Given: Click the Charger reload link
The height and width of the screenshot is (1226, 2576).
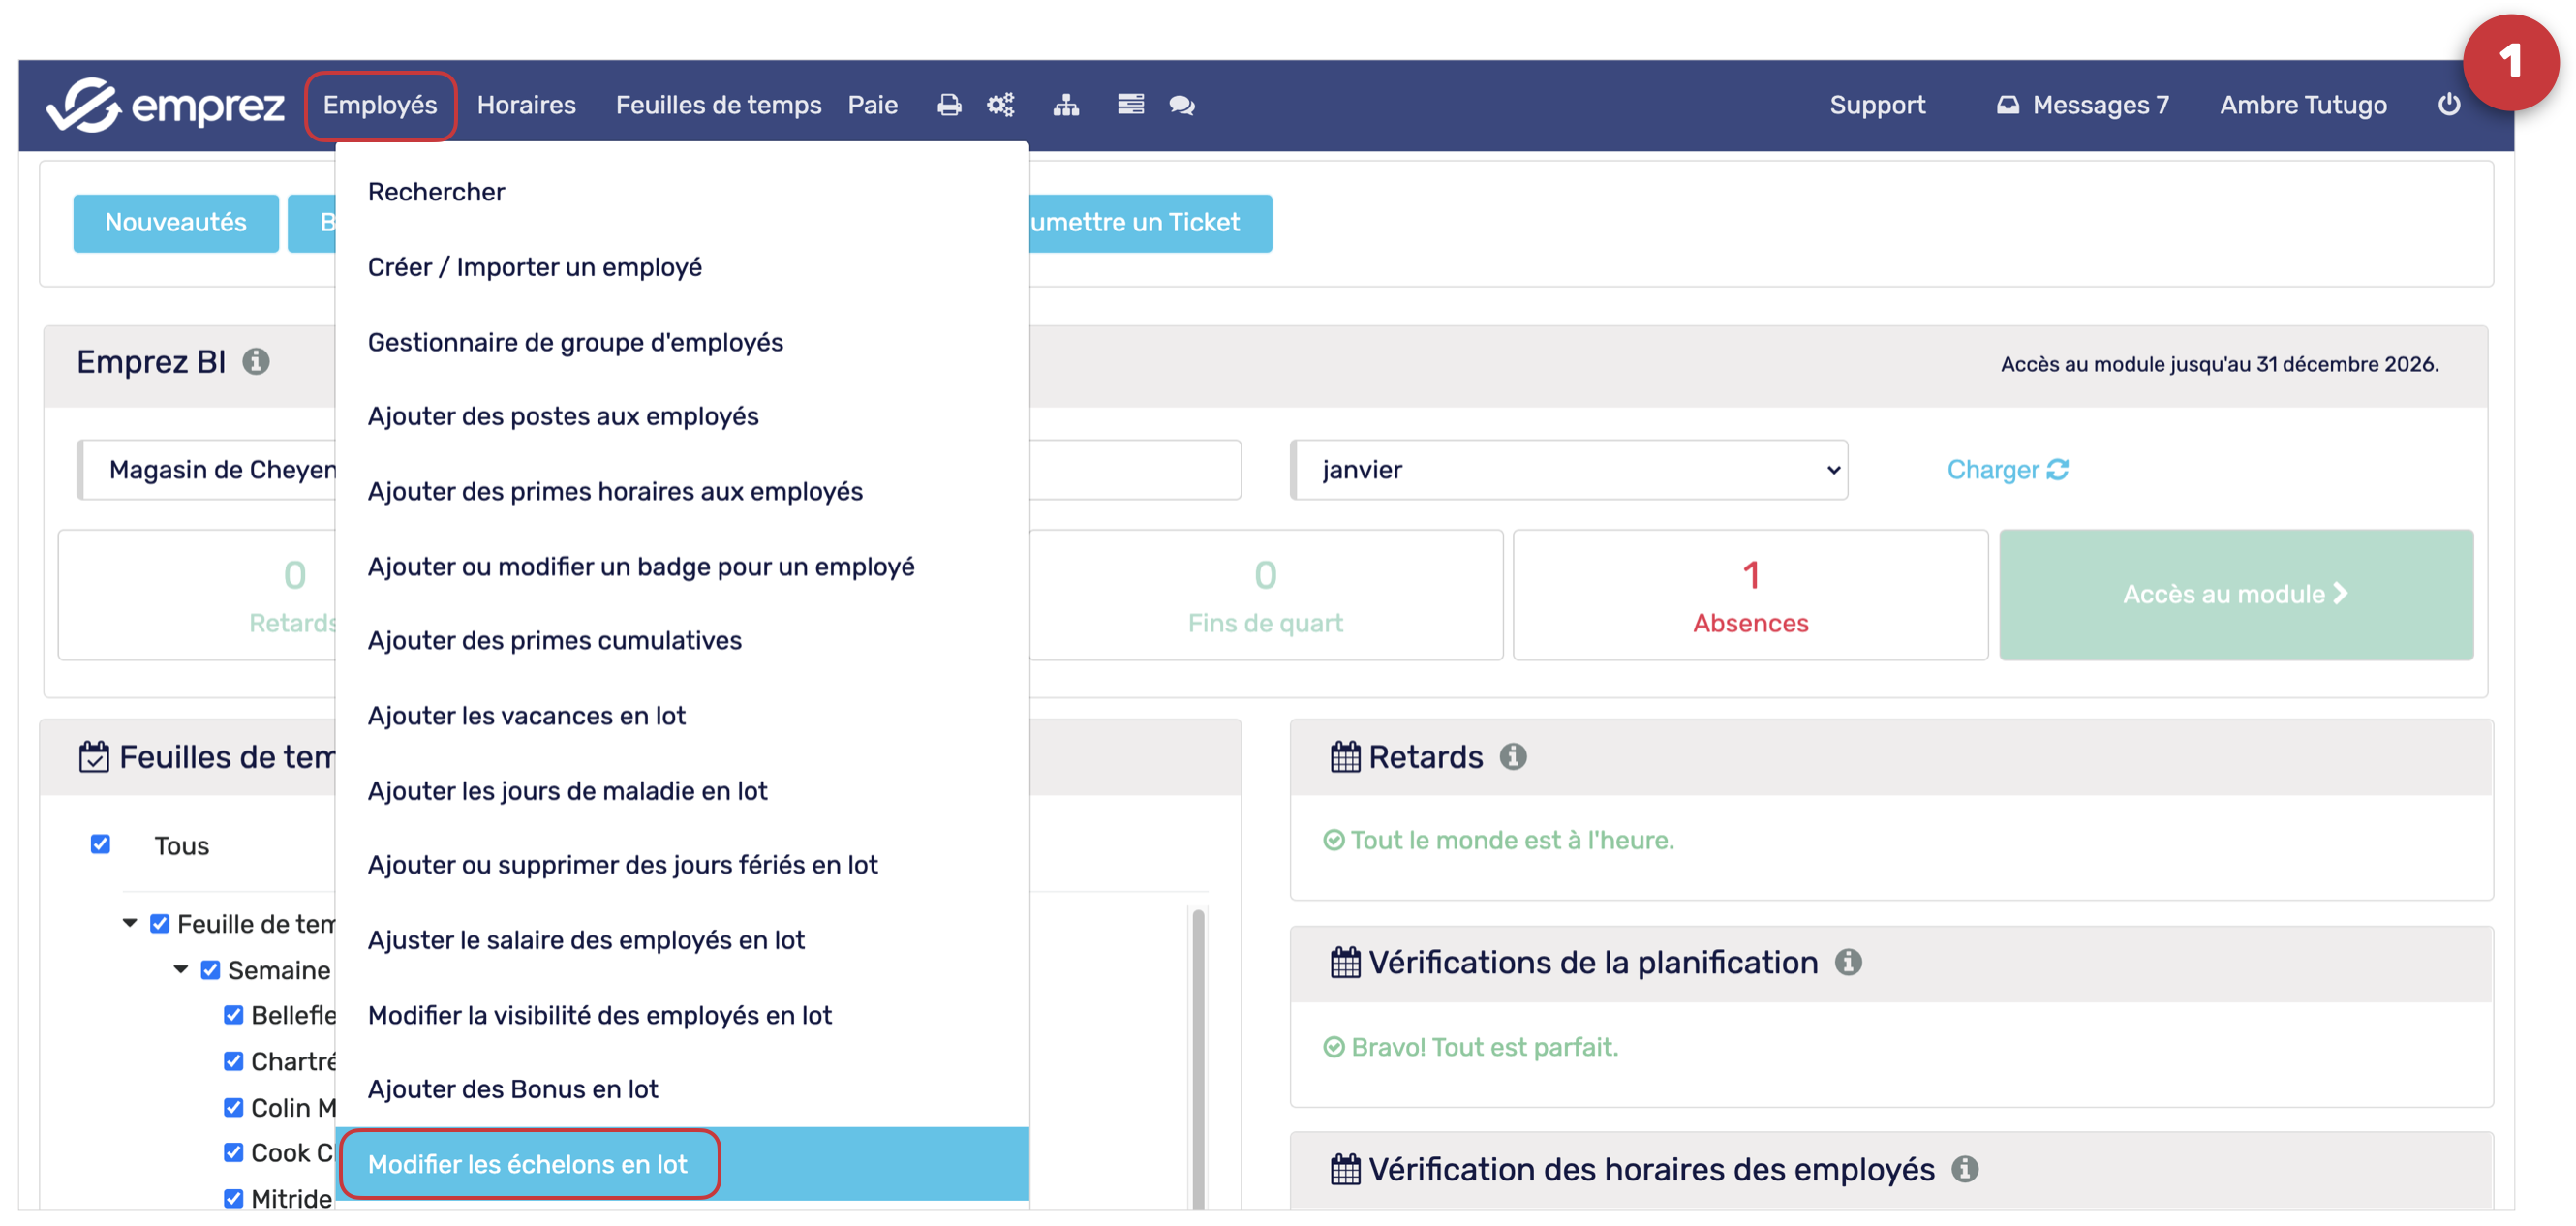Looking at the screenshot, I should [x=2006, y=470].
